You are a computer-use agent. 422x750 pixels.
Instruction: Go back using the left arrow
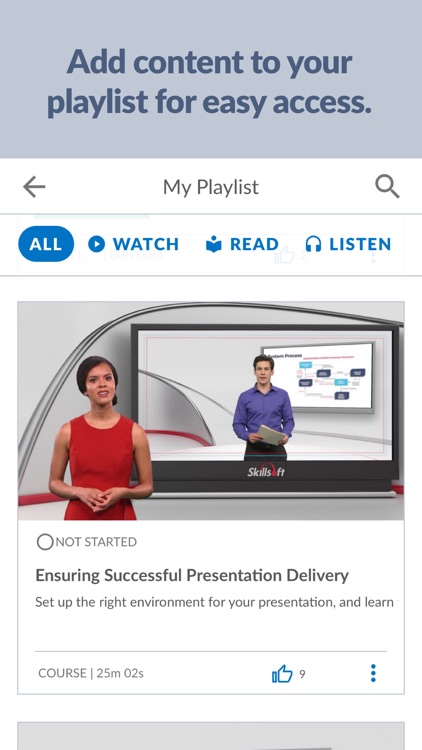(34, 187)
